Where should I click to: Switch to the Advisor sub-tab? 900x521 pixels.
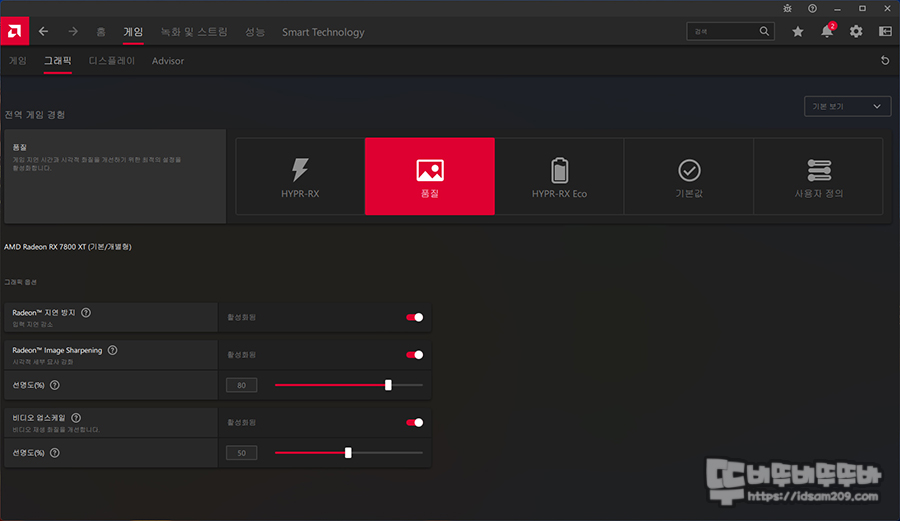tap(168, 60)
